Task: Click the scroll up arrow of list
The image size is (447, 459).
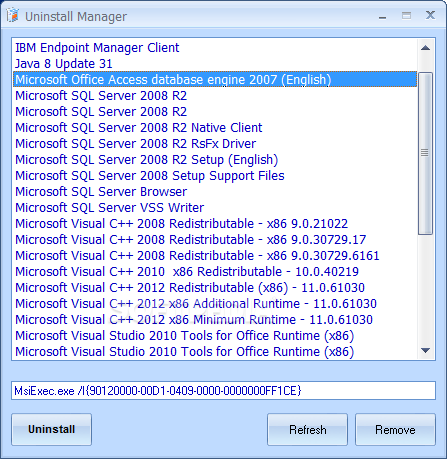Action: (425, 48)
